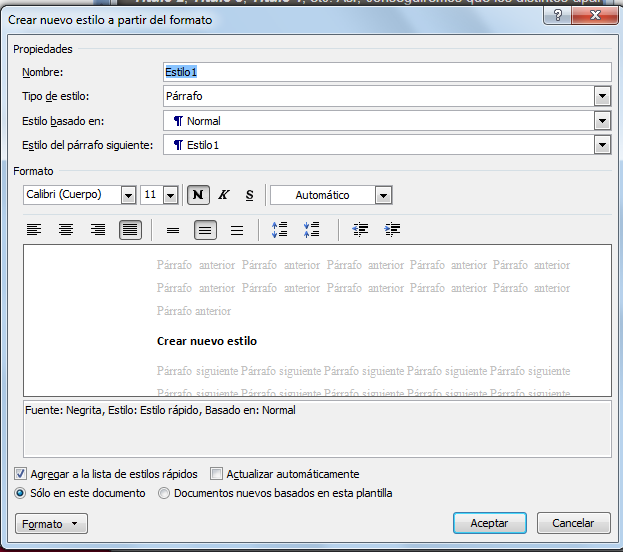Viewport: 623px width, 552px height.
Task: Select Documentos nuevos basados en esta plantilla
Action: (x=164, y=493)
